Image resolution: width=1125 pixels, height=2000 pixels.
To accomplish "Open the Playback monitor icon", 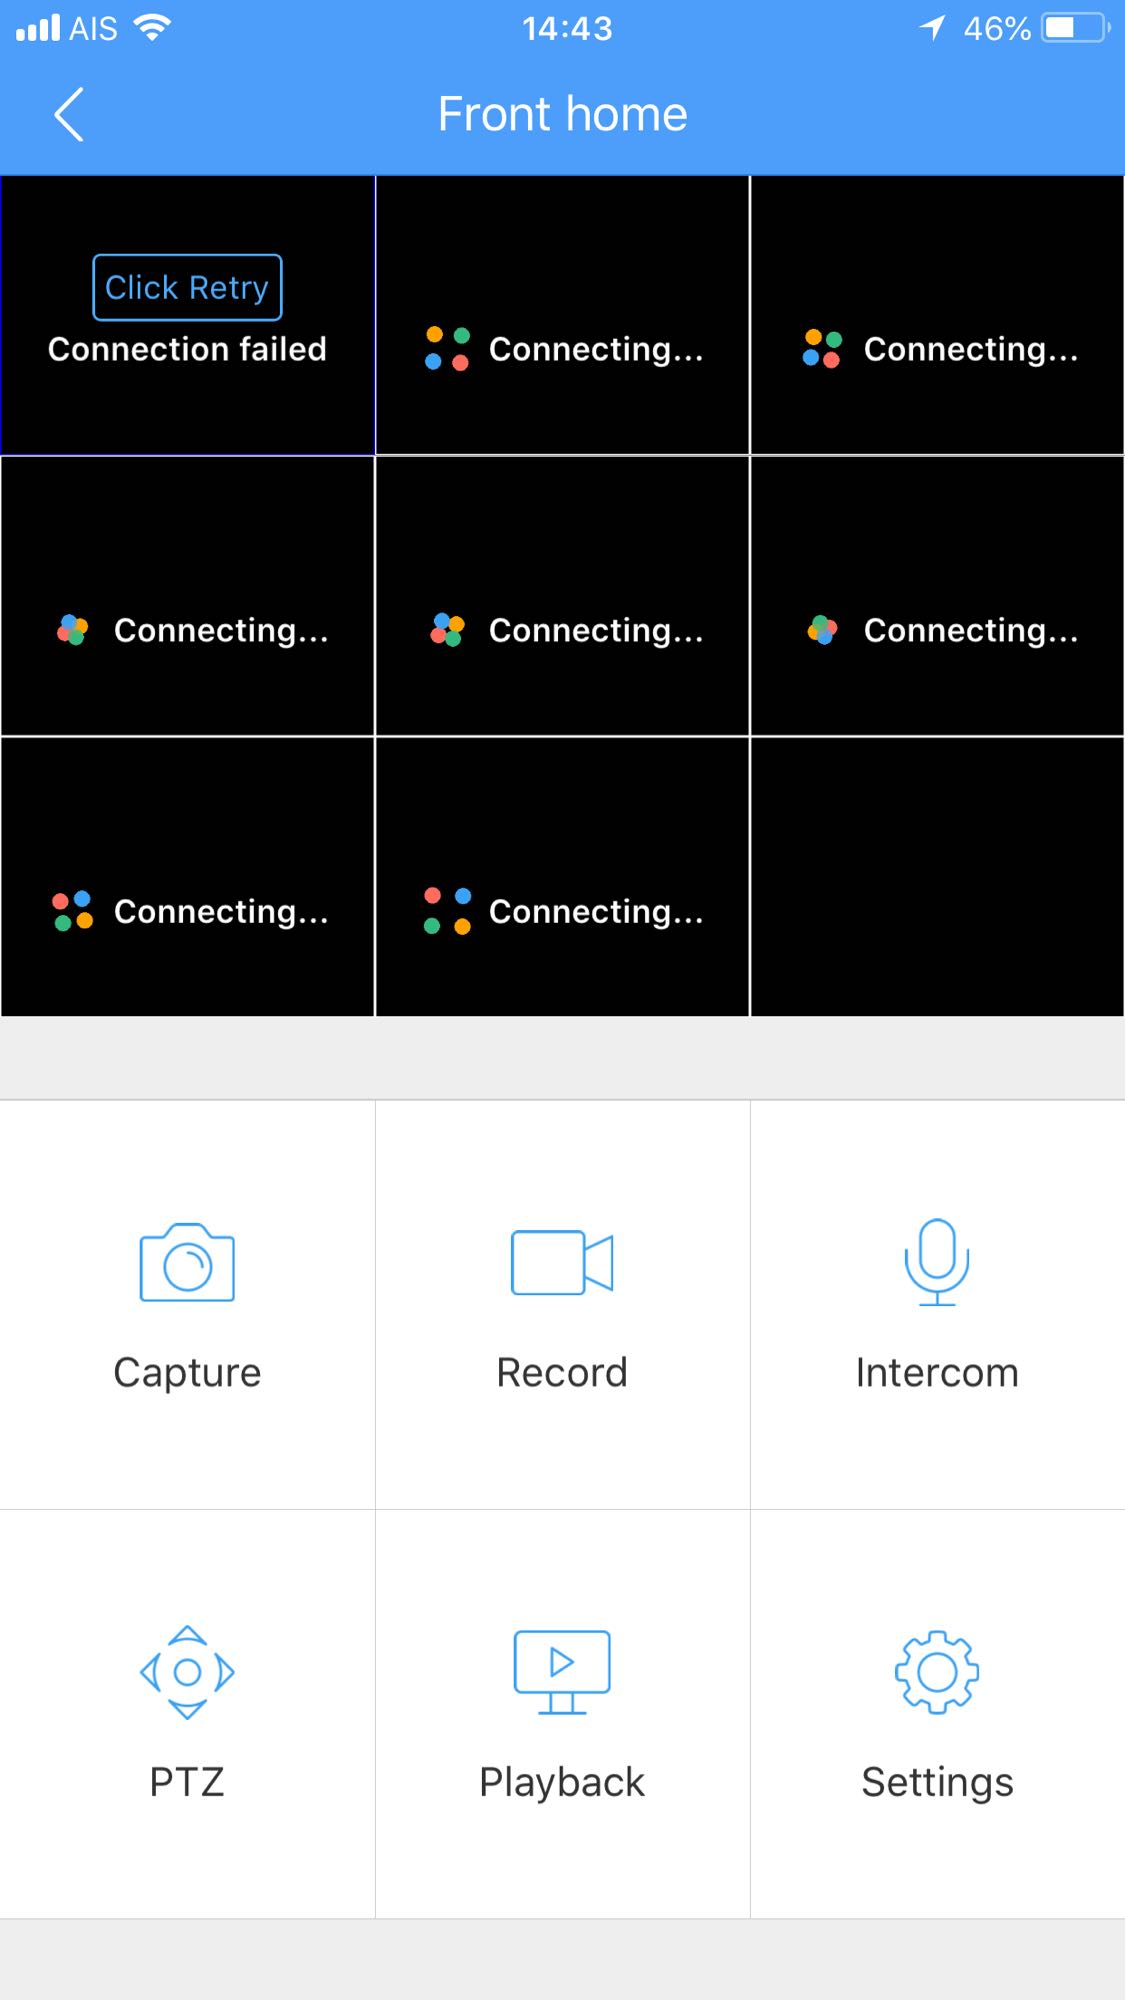I will (562, 1672).
